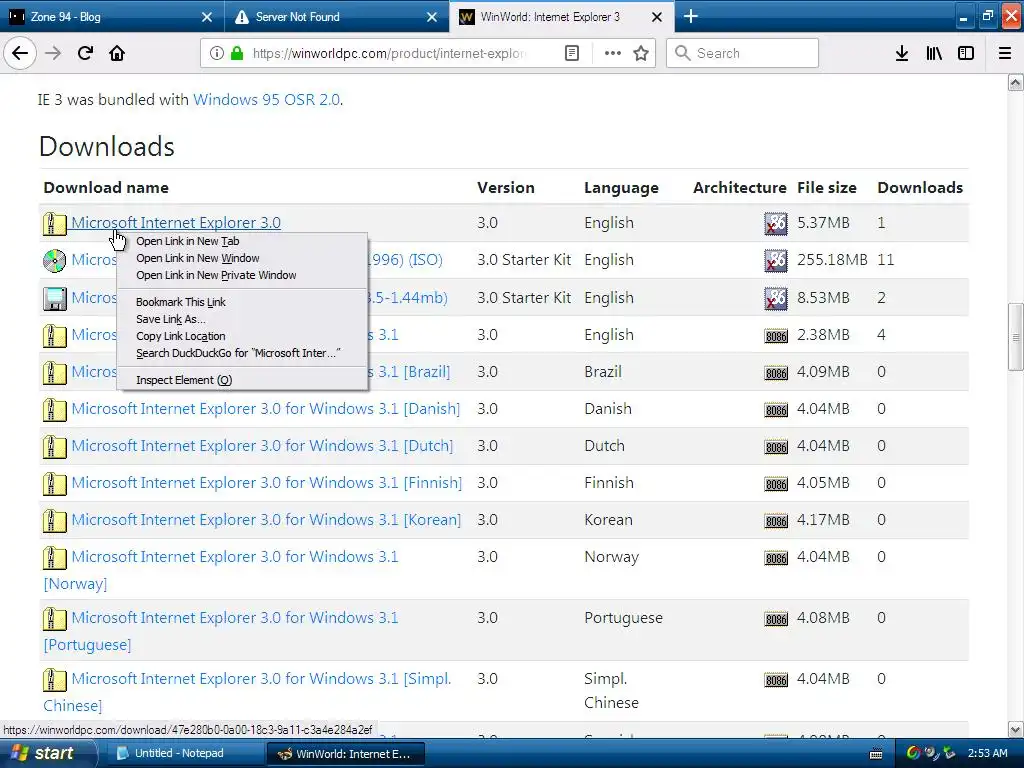Click the forward navigation arrow
The width and height of the screenshot is (1024, 768).
click(x=53, y=53)
